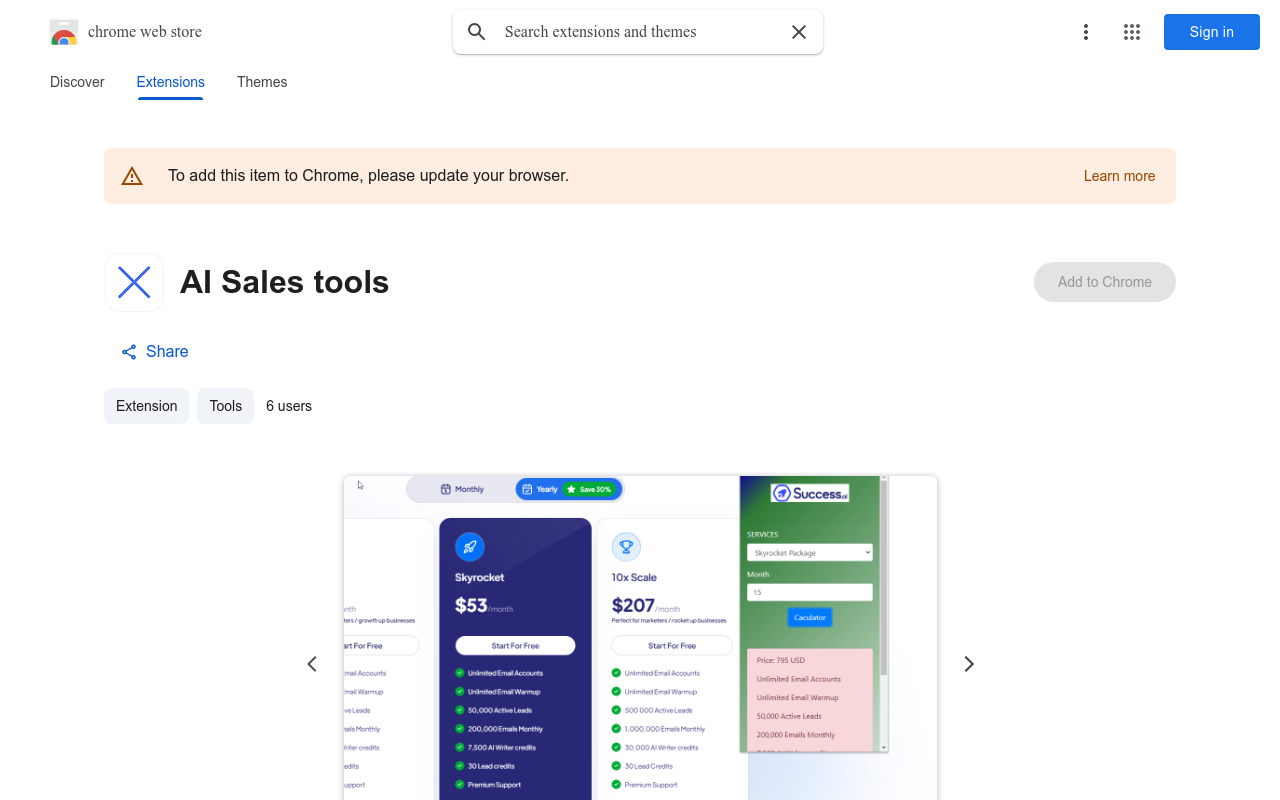Go to previous screenshot with left arrow
1280x800 pixels.
pos(312,664)
